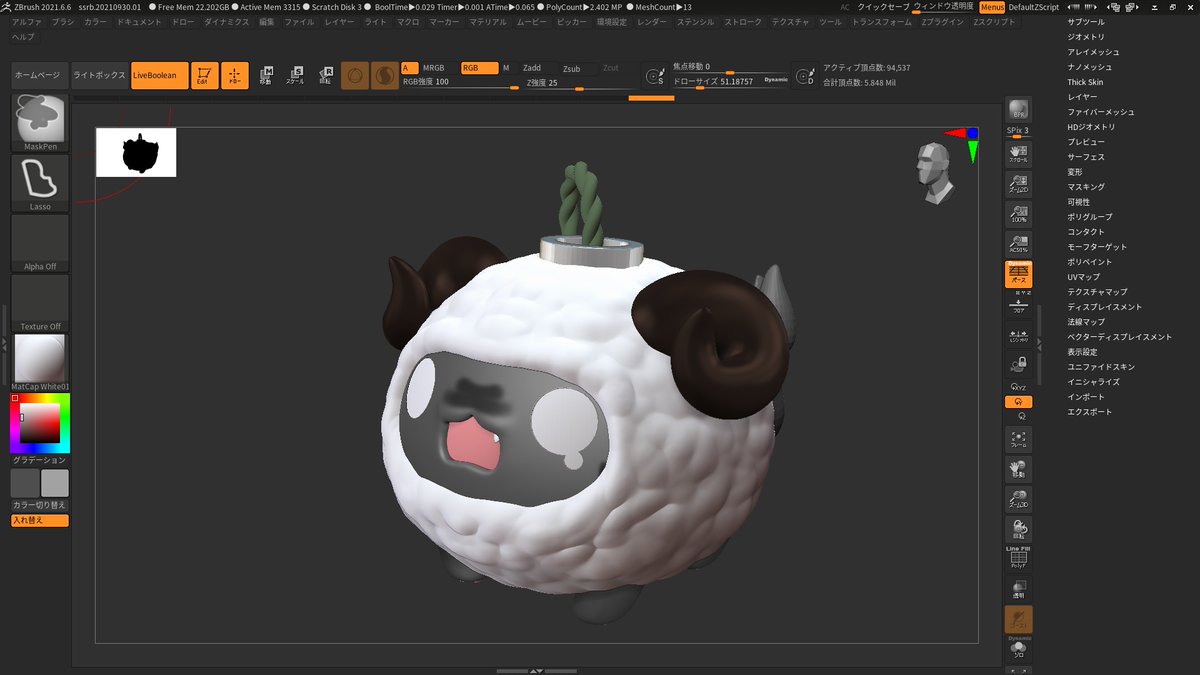Open the Alpha (アルファ) menu
Image resolution: width=1200 pixels, height=675 pixels.
click(27, 21)
